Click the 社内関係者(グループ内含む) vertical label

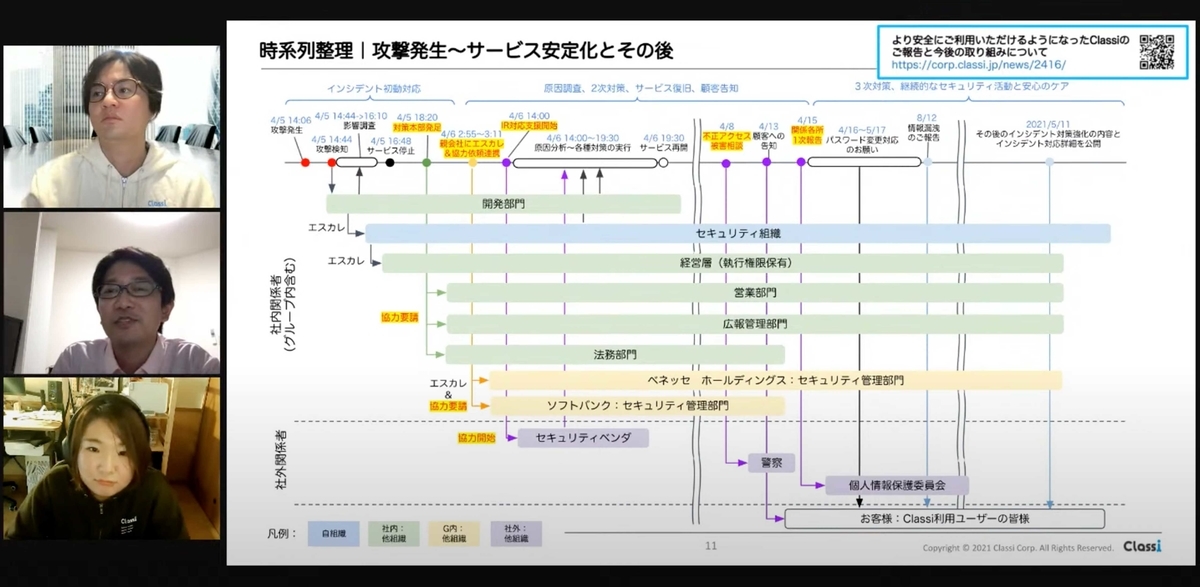[x=282, y=306]
